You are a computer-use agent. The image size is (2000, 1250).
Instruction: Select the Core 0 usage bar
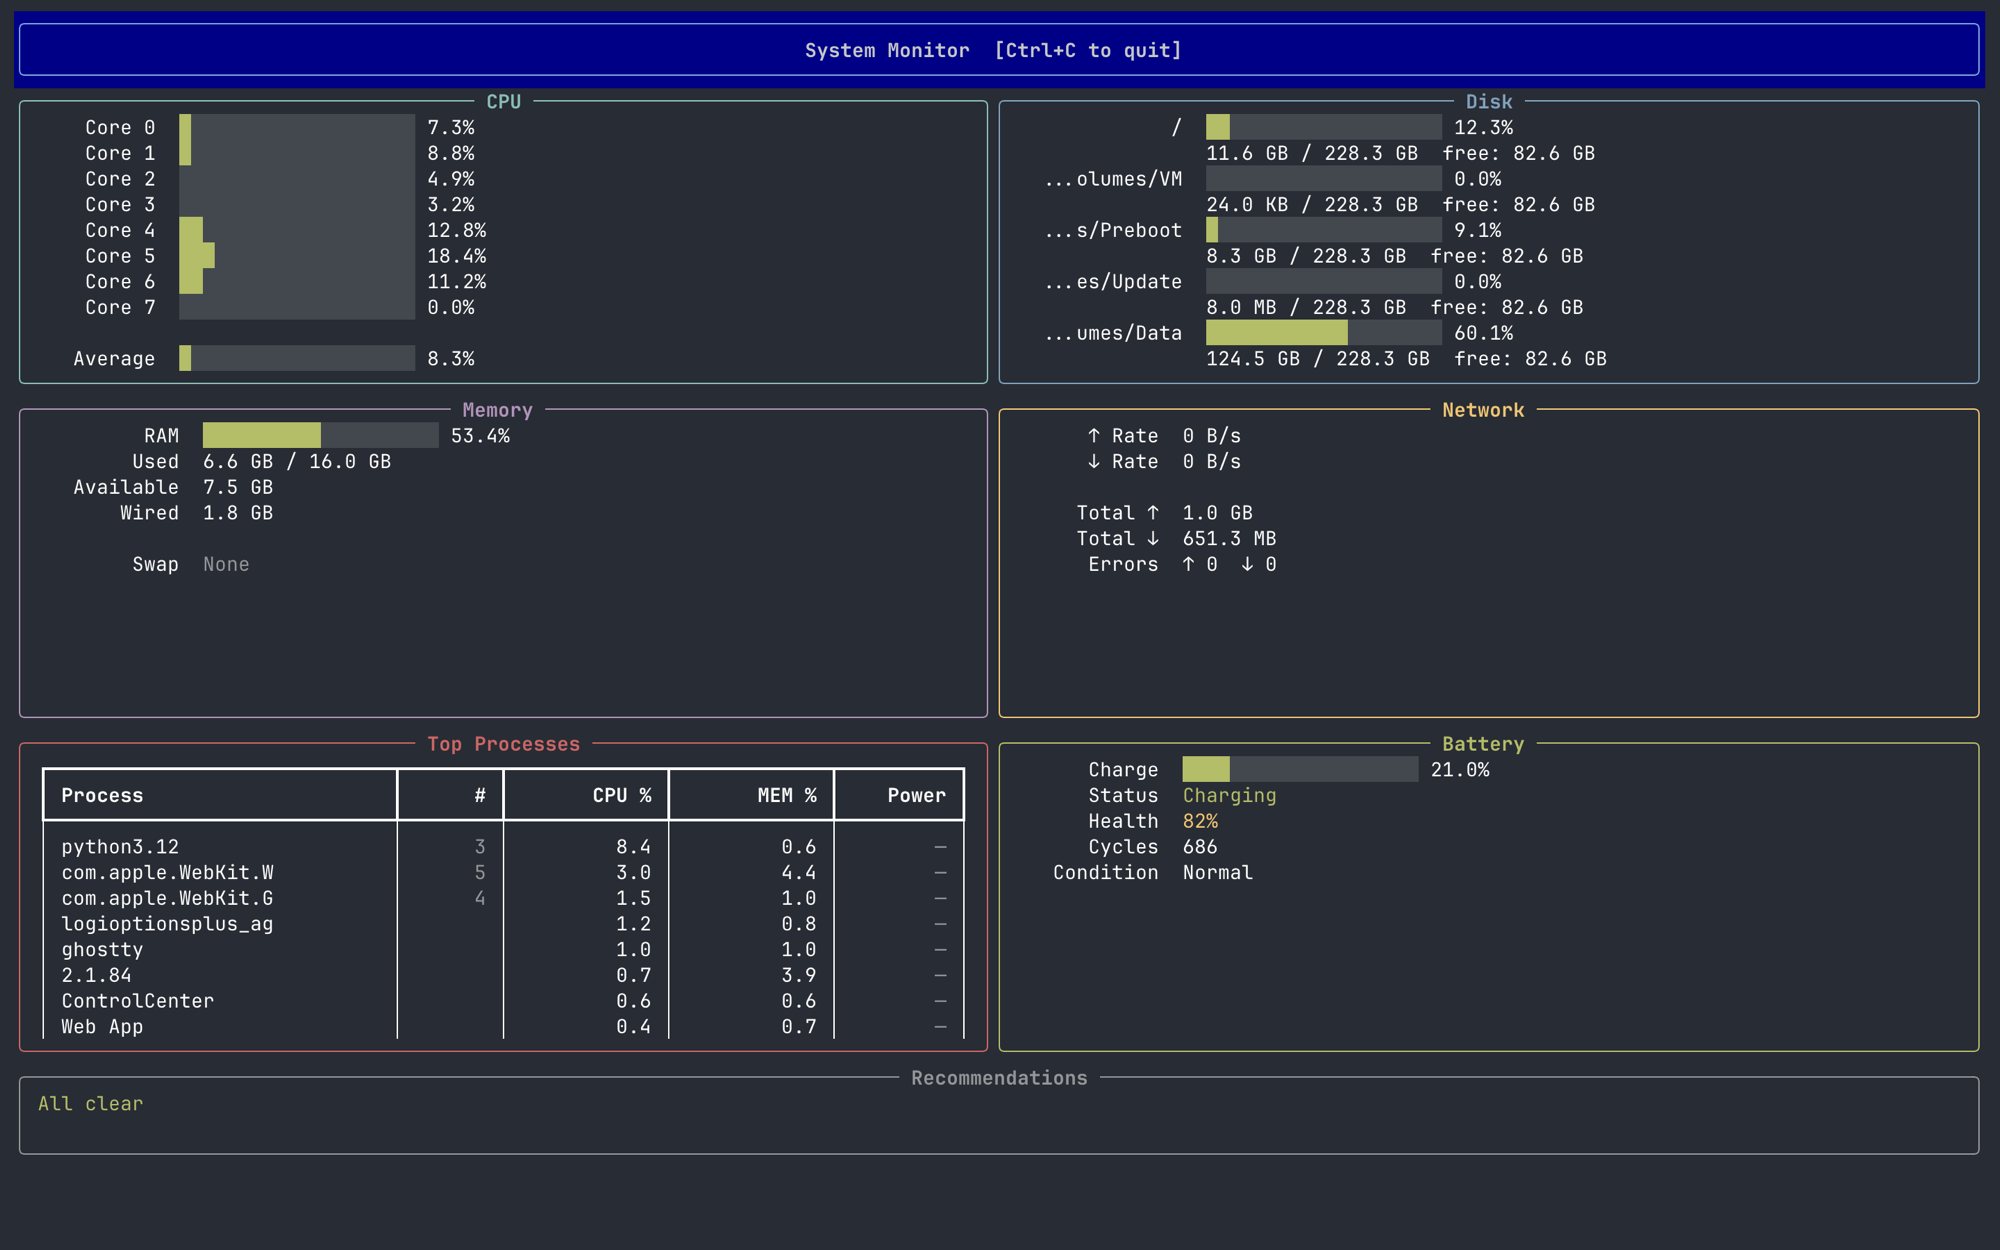pyautogui.click(x=297, y=127)
